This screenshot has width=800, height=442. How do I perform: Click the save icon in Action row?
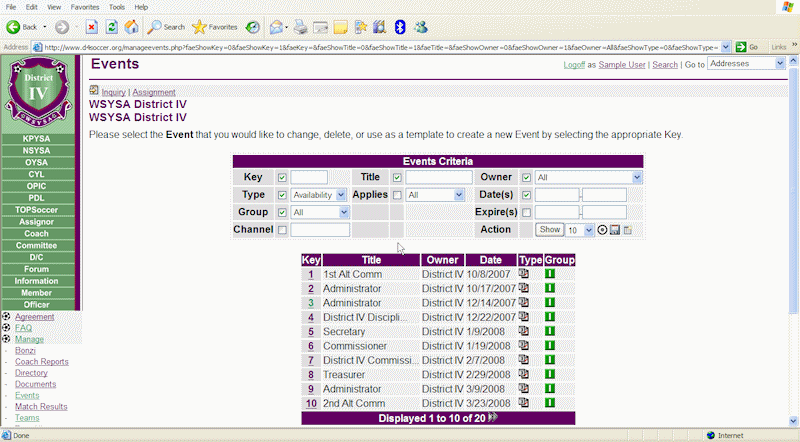point(615,230)
